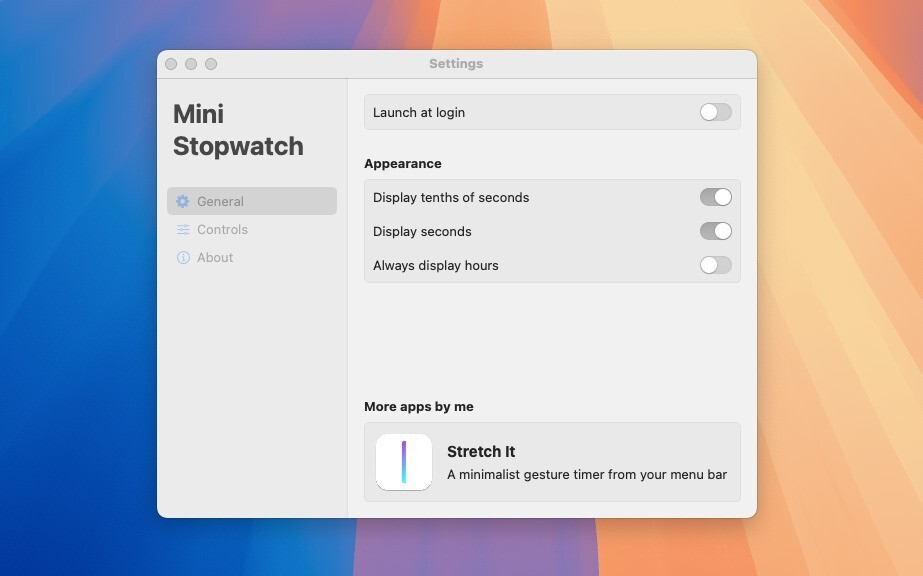This screenshot has width=923, height=576.
Task: Minimize the Settings window
Action: pyautogui.click(x=191, y=64)
